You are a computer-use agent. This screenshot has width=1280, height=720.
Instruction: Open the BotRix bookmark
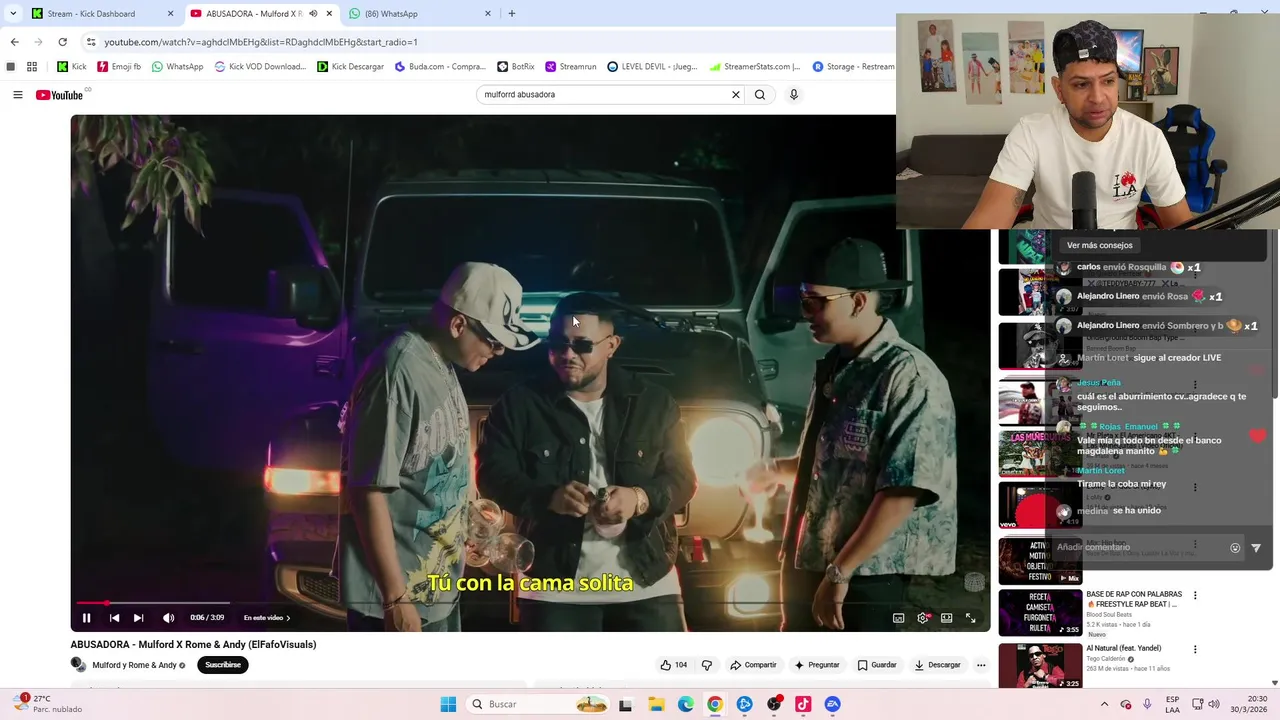point(516,67)
